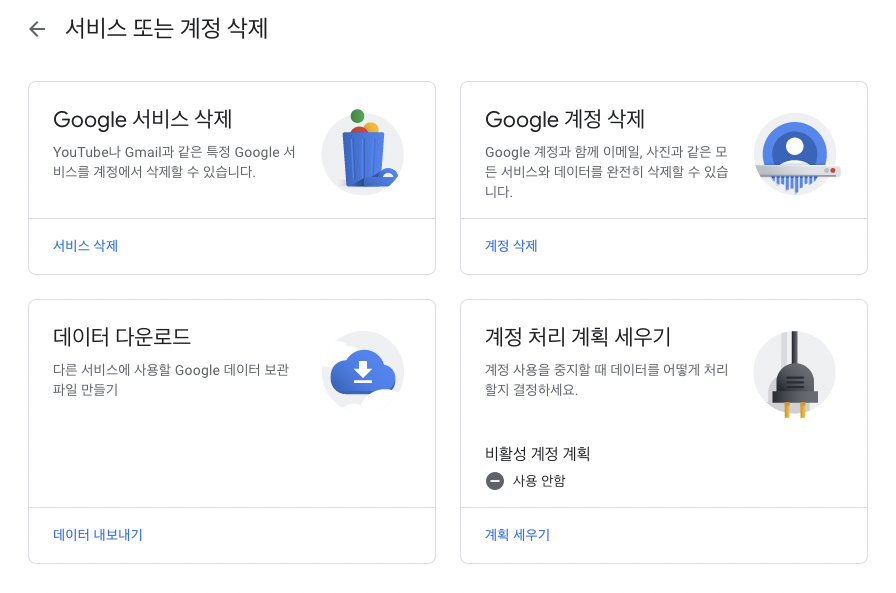Screen dimensions: 896x593
Task: Open the 데이터 내보내기 link
Action: pos(98,535)
